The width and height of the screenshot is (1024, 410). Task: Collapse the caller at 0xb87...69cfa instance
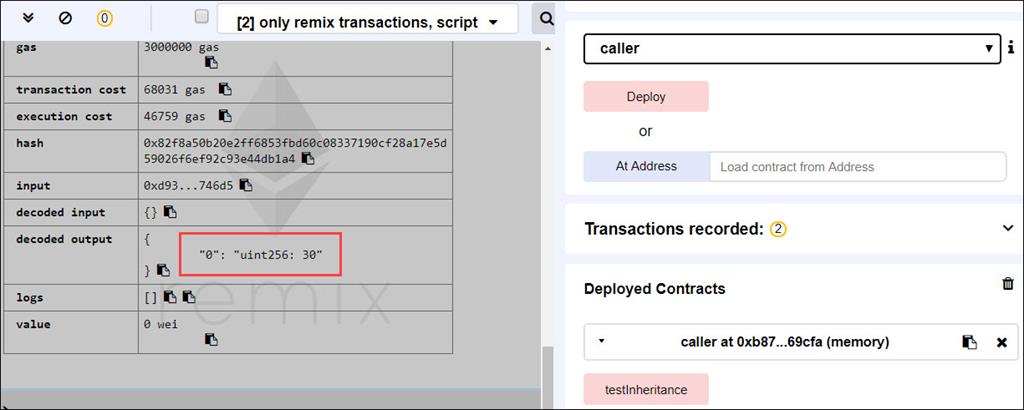[x=601, y=341]
